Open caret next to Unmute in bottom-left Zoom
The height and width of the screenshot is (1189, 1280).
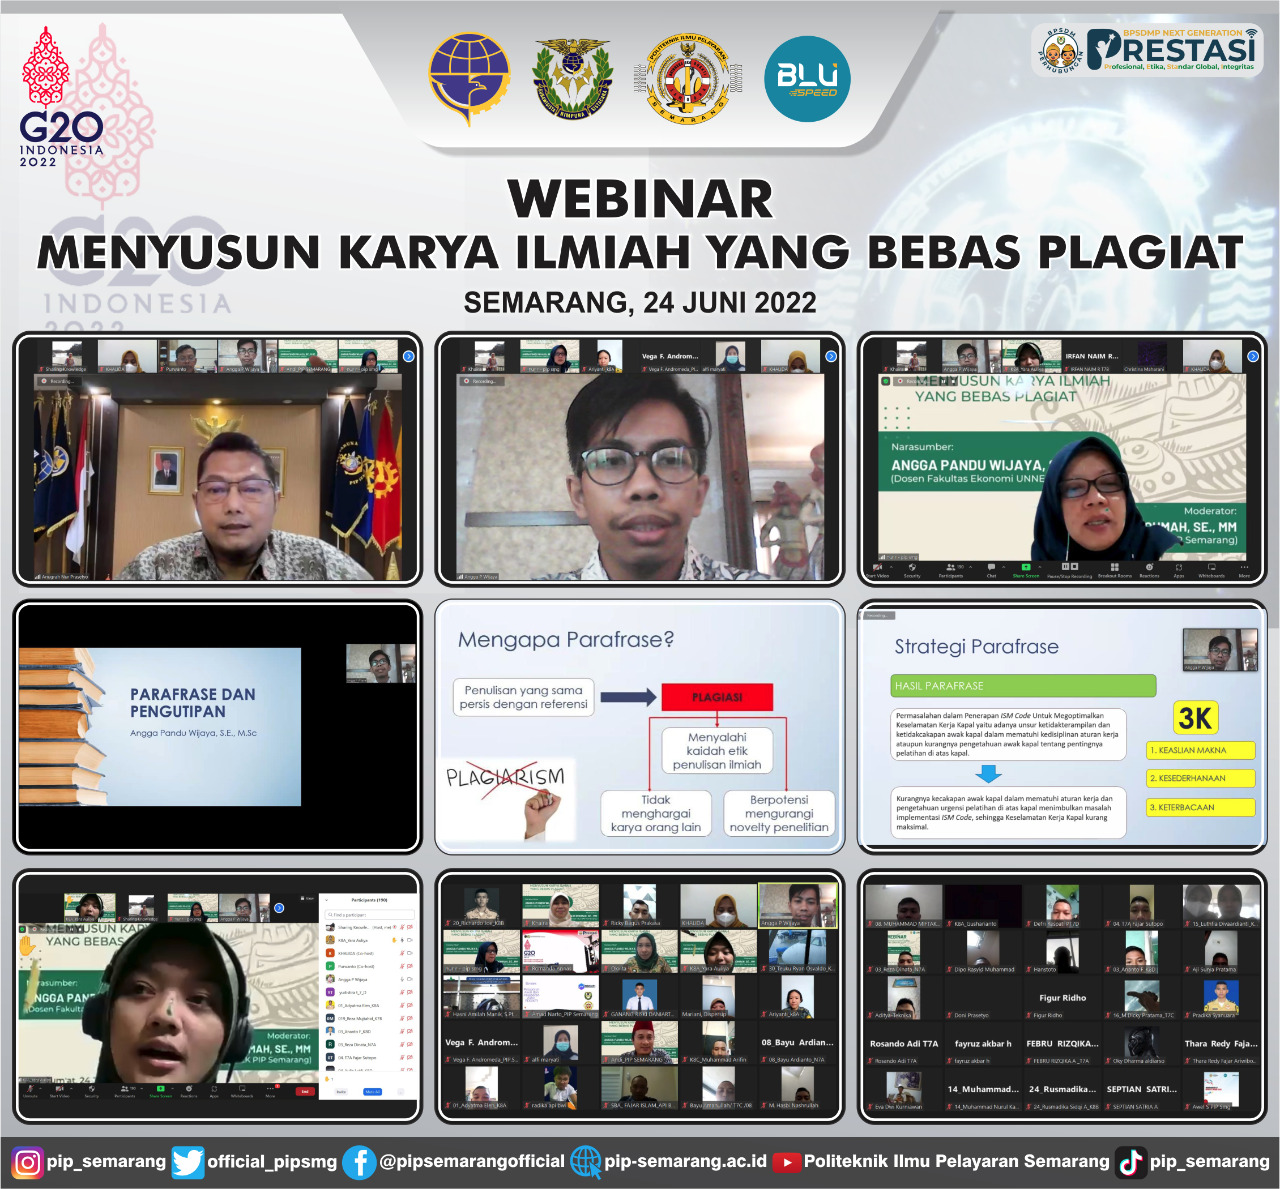(x=40, y=1088)
